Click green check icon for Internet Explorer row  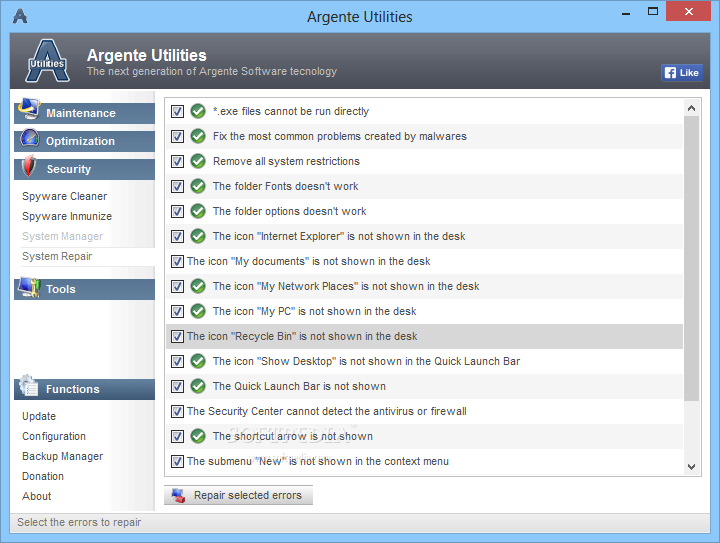198,236
